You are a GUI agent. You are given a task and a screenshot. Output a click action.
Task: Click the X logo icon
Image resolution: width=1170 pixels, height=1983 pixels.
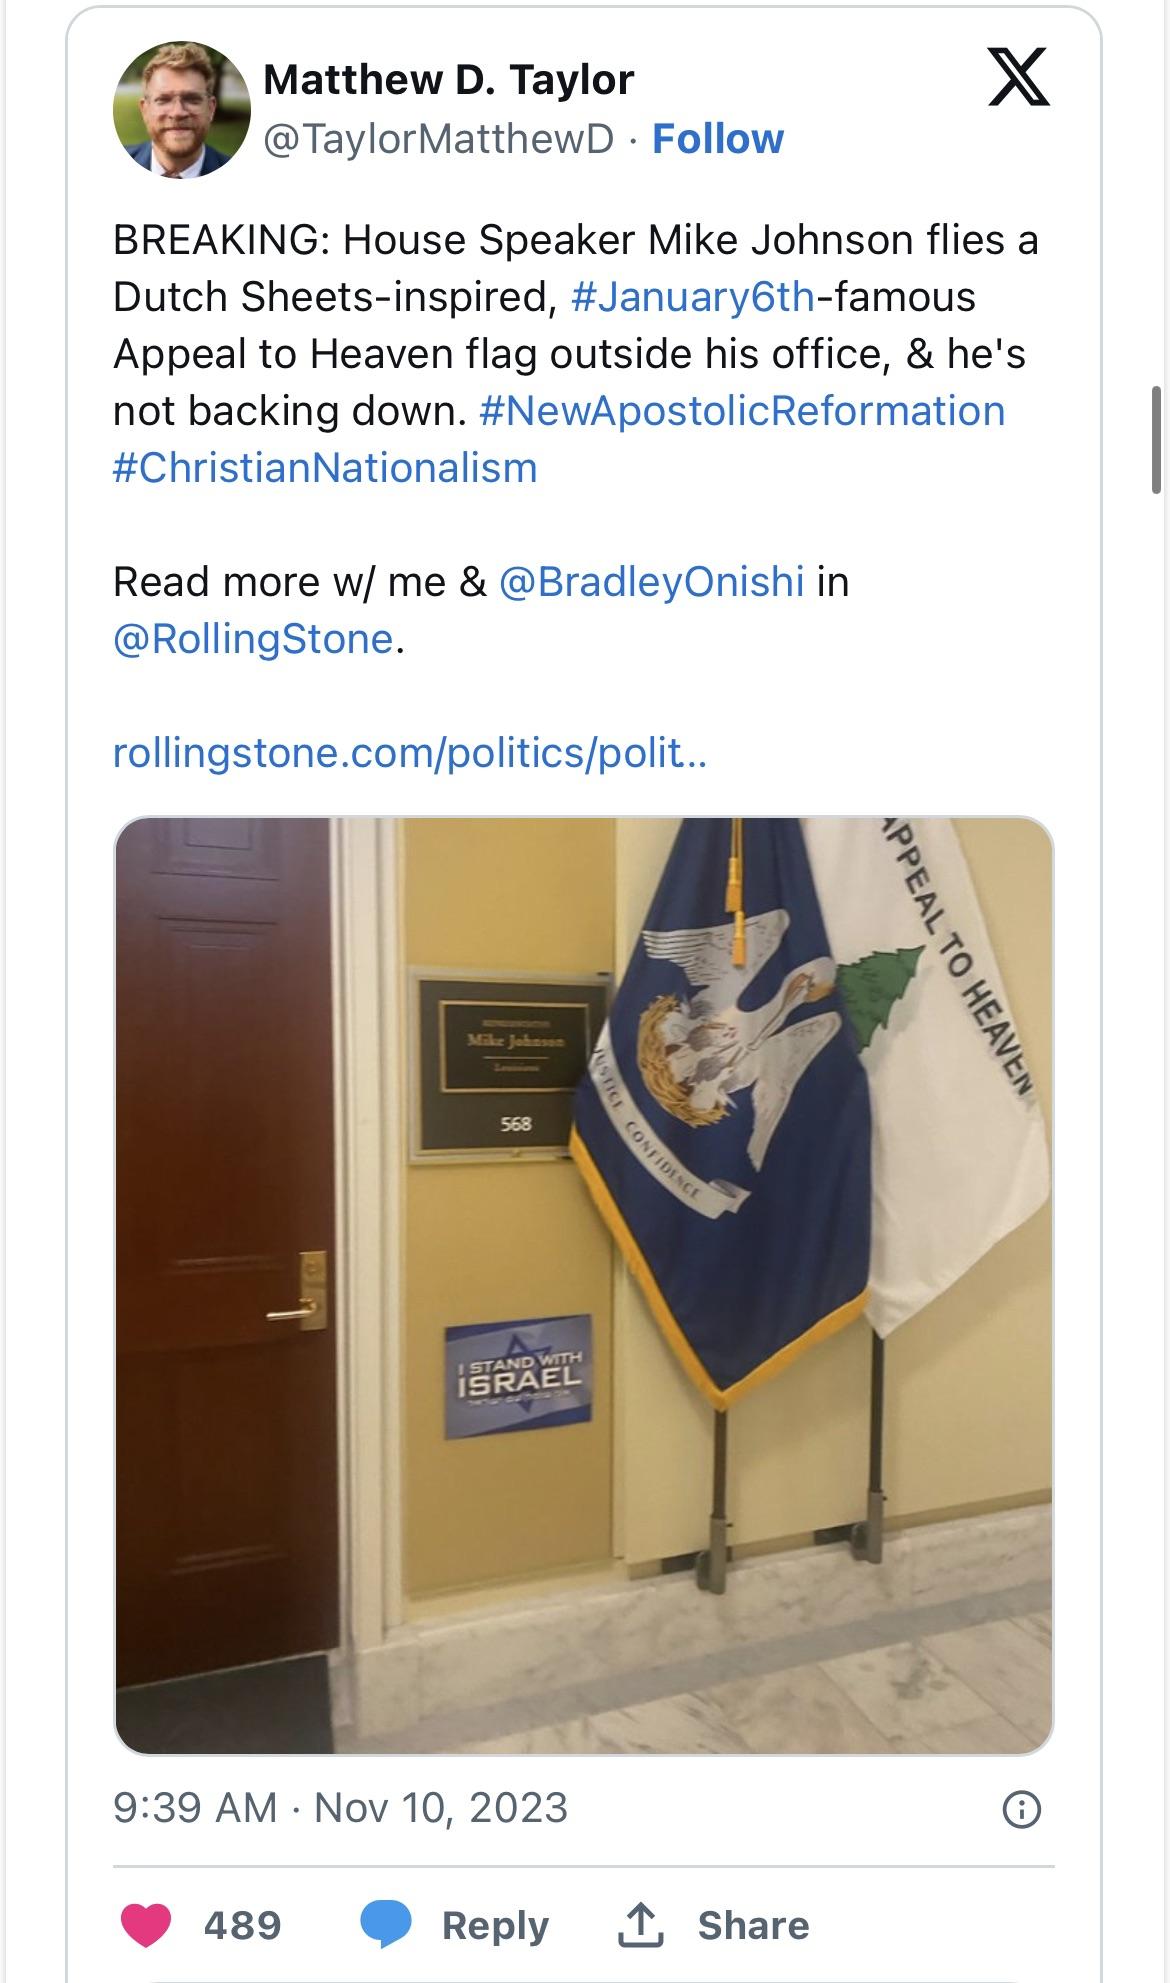pos(1018,78)
